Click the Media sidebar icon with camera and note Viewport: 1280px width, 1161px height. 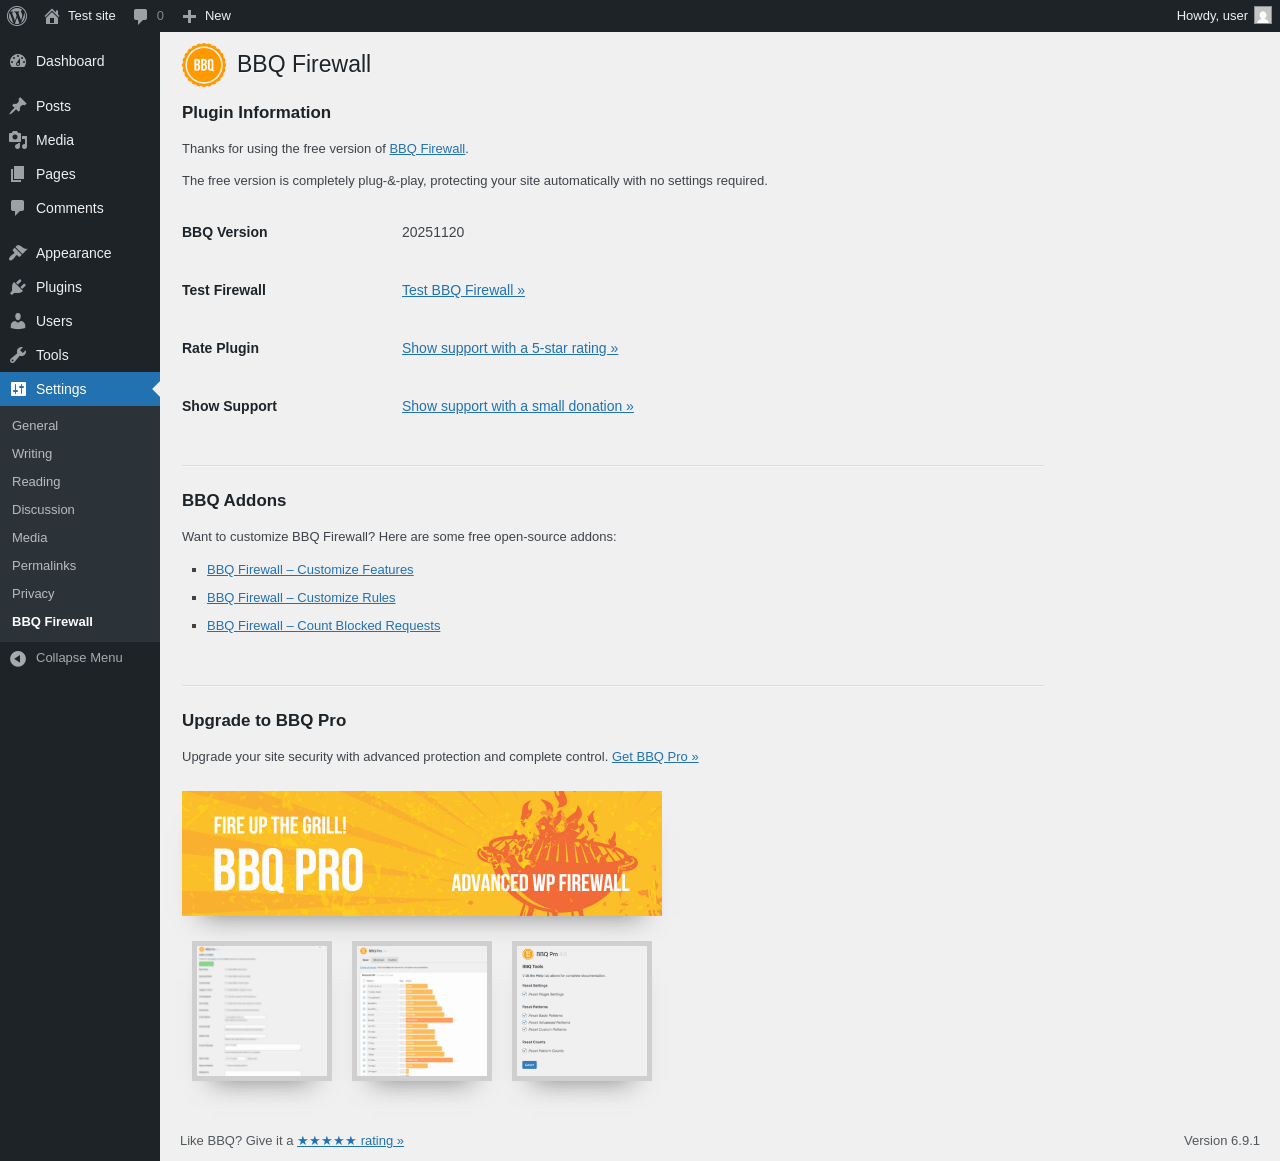(18, 140)
